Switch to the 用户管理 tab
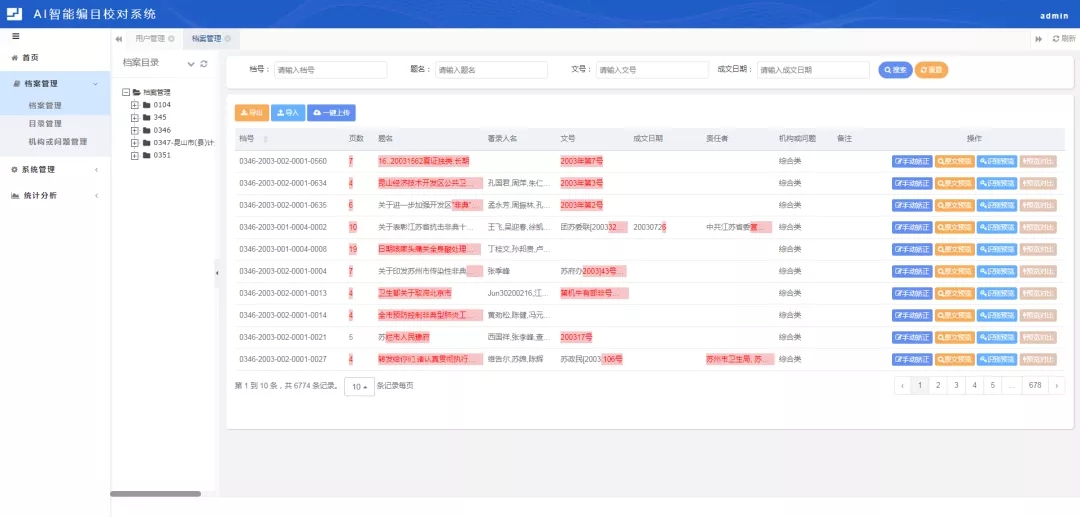The image size is (1080, 517). coord(149,38)
